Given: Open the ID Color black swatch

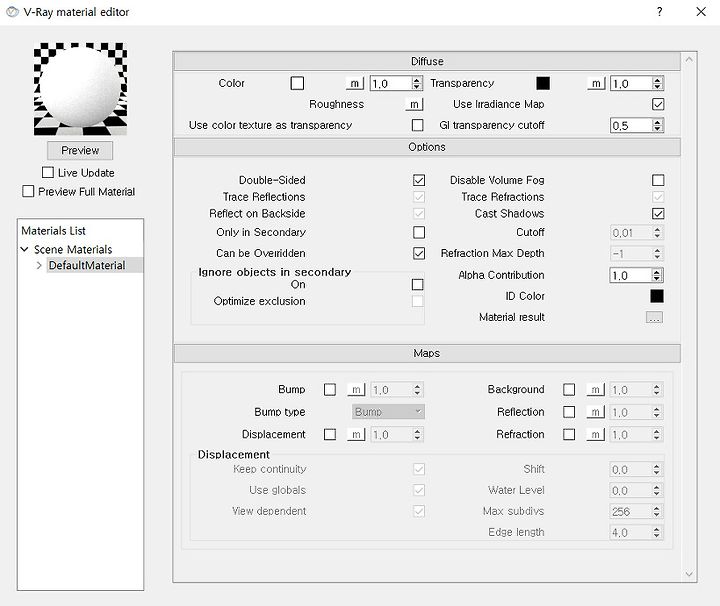Looking at the screenshot, I should pos(657,296).
